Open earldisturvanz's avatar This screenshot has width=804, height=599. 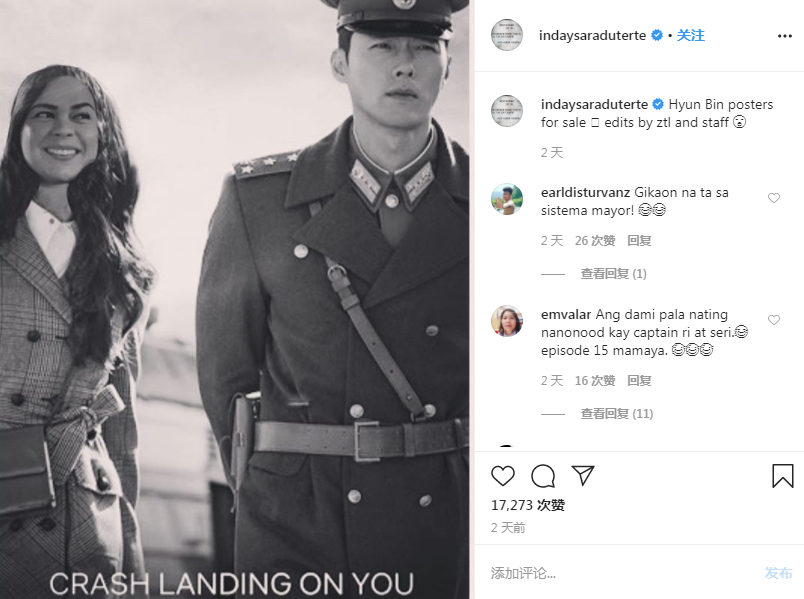pyautogui.click(x=507, y=199)
